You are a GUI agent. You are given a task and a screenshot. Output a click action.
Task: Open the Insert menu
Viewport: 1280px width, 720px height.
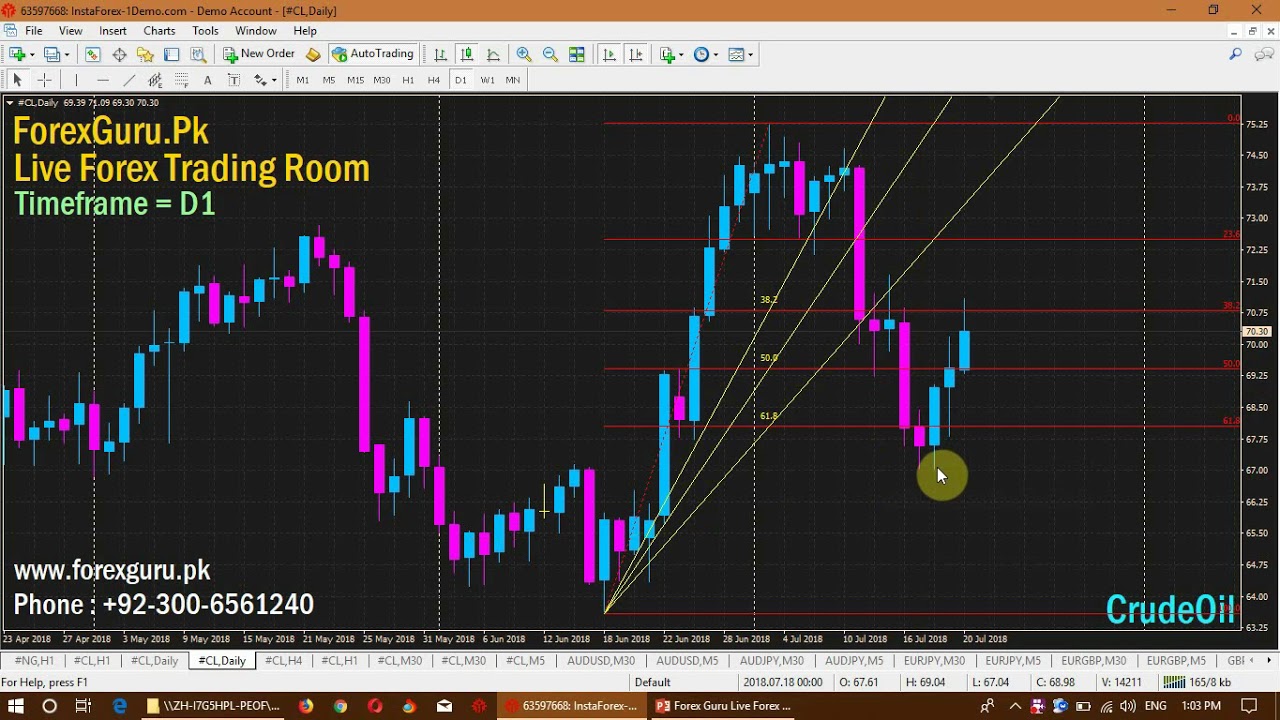(113, 31)
